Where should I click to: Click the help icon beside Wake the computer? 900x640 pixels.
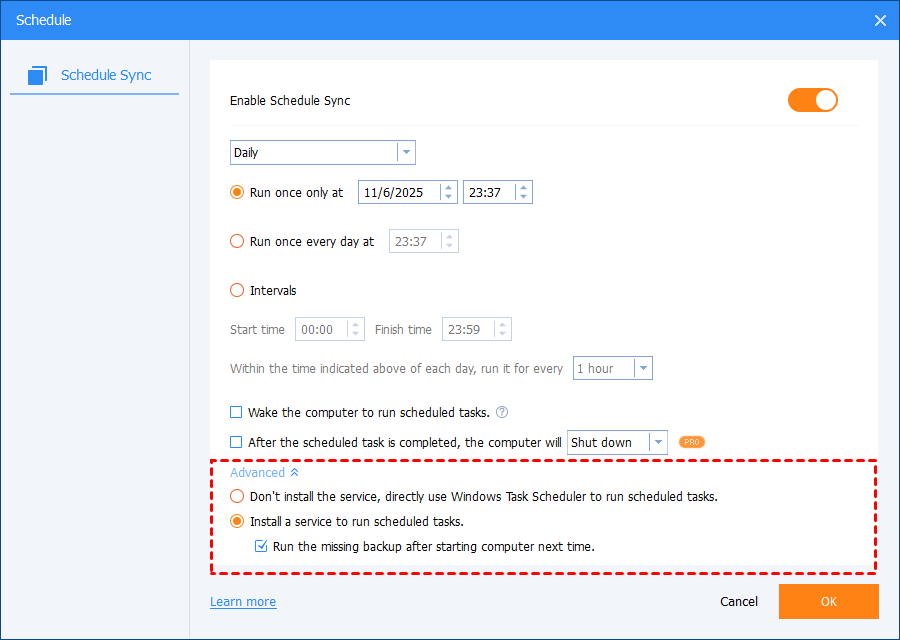(502, 412)
